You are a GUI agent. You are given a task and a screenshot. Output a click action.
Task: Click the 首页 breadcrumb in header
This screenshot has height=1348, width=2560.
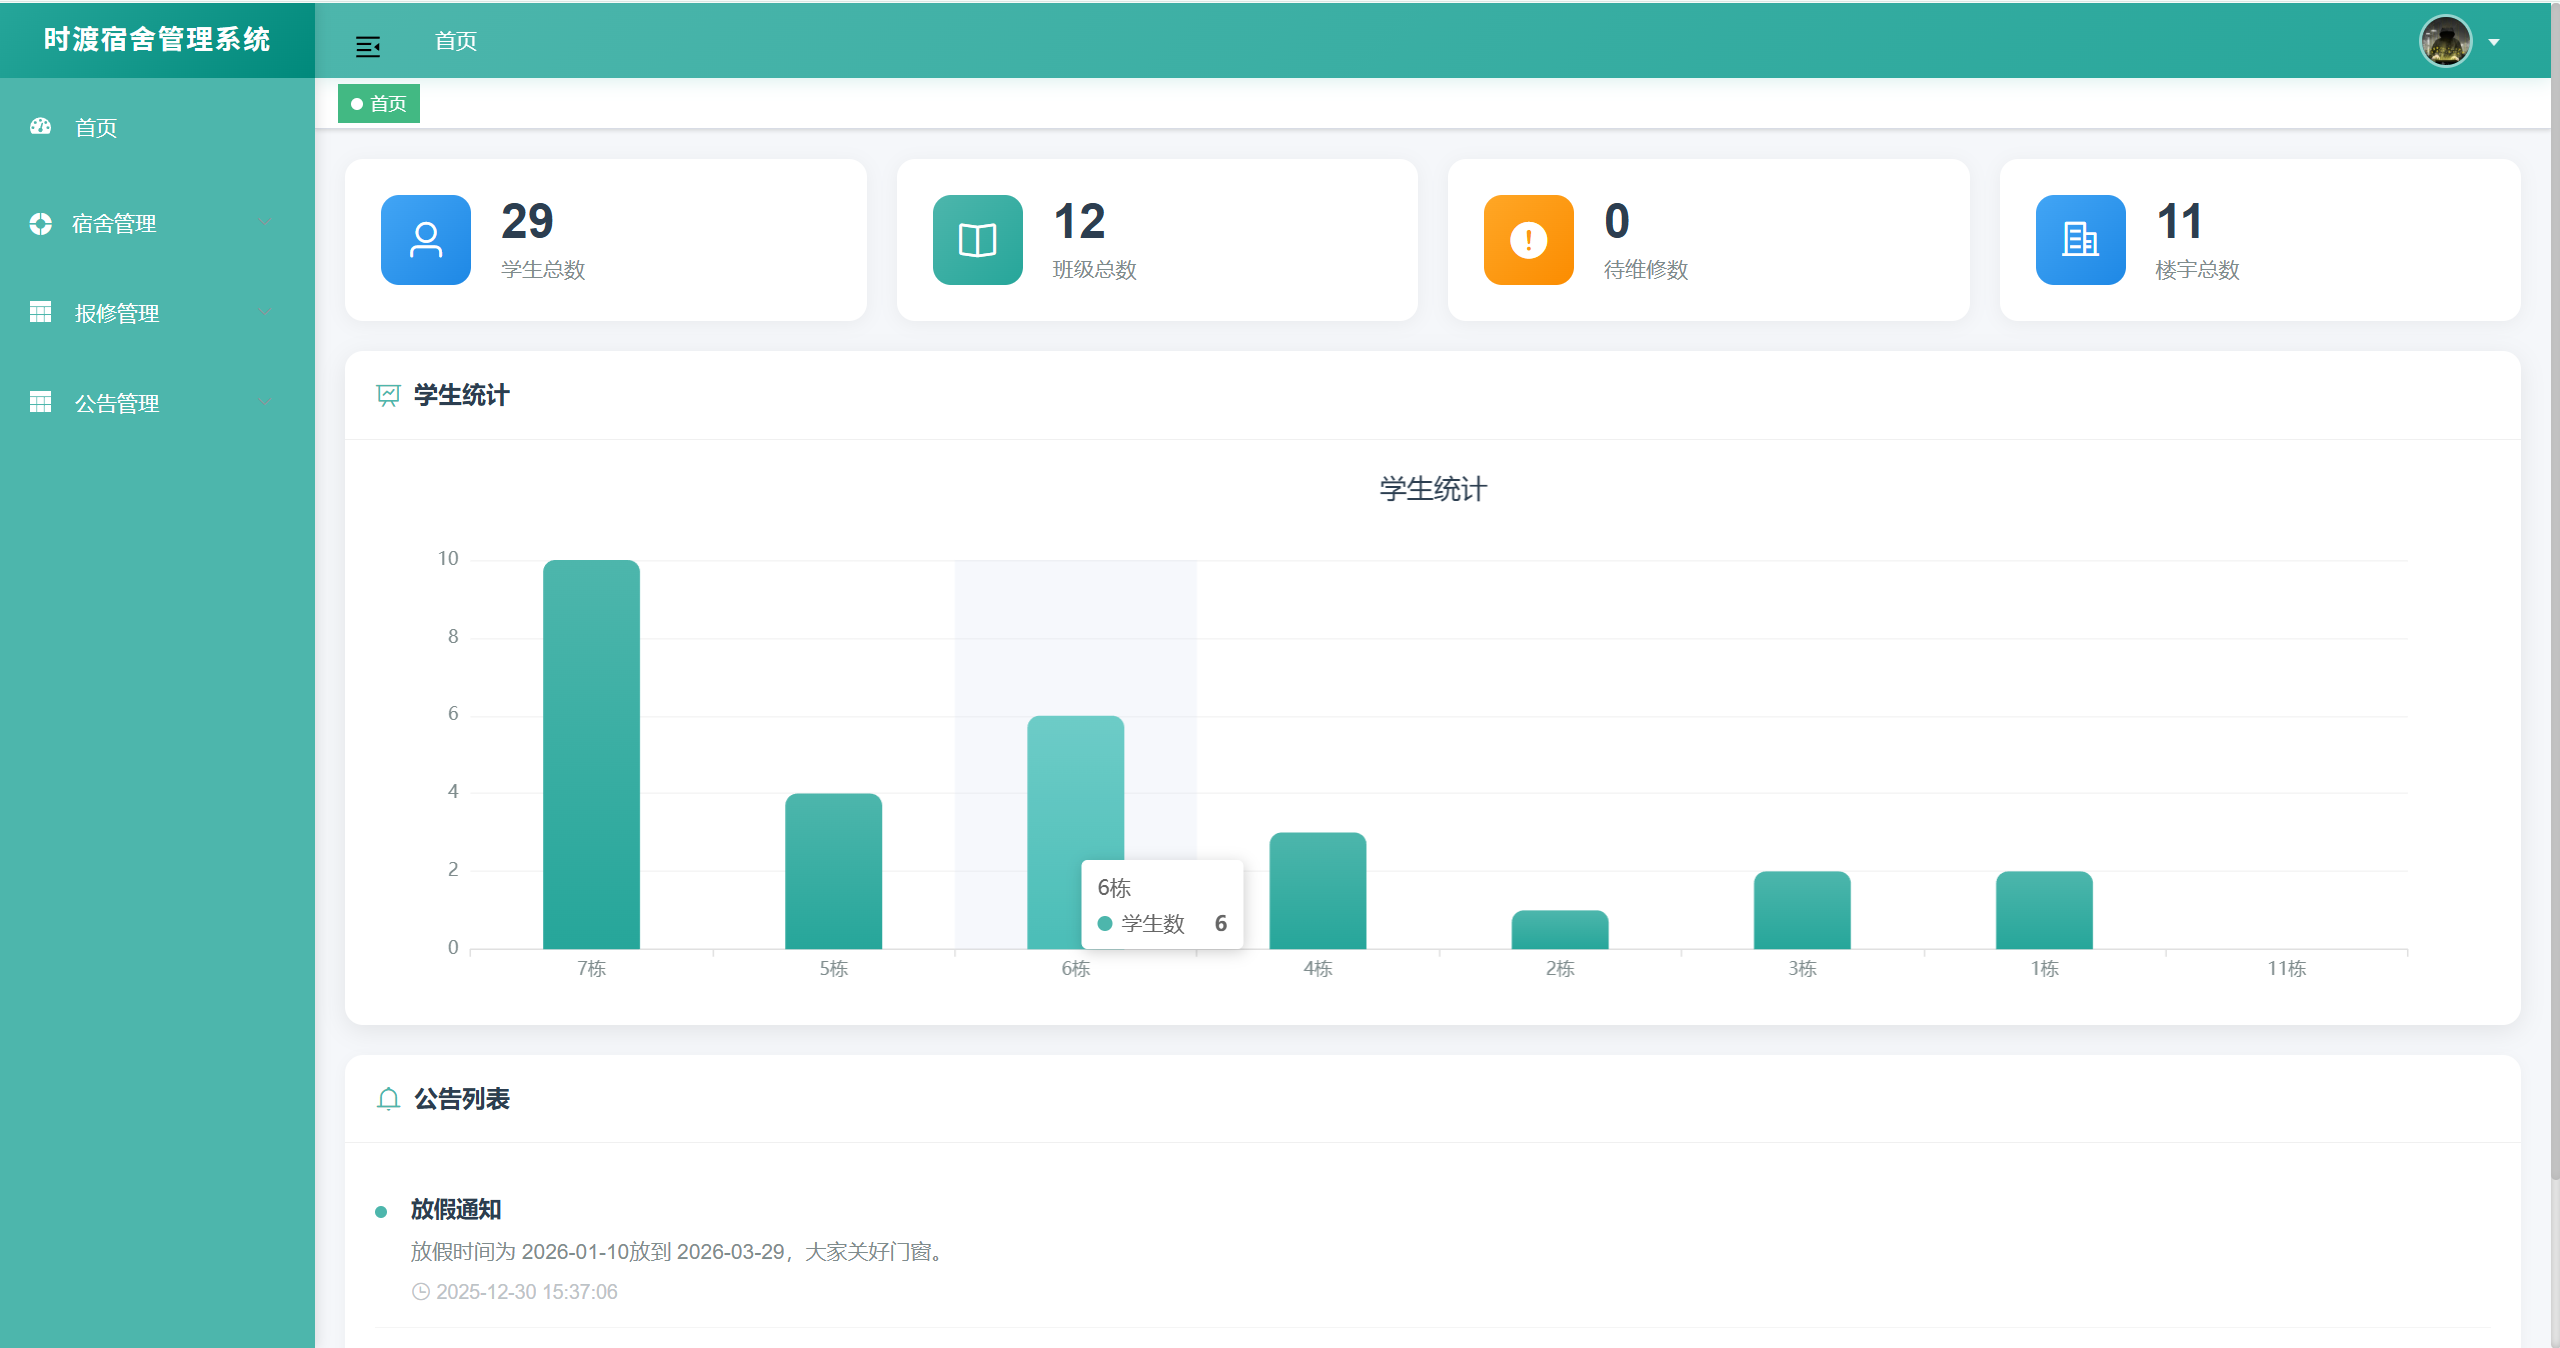pos(456,41)
